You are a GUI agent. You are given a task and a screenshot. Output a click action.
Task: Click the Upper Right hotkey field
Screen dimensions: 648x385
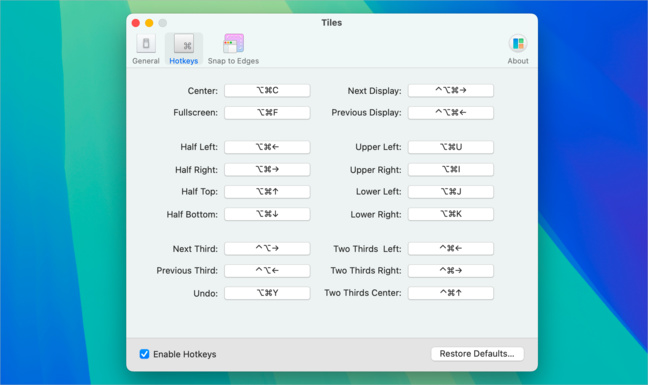pyautogui.click(x=451, y=169)
